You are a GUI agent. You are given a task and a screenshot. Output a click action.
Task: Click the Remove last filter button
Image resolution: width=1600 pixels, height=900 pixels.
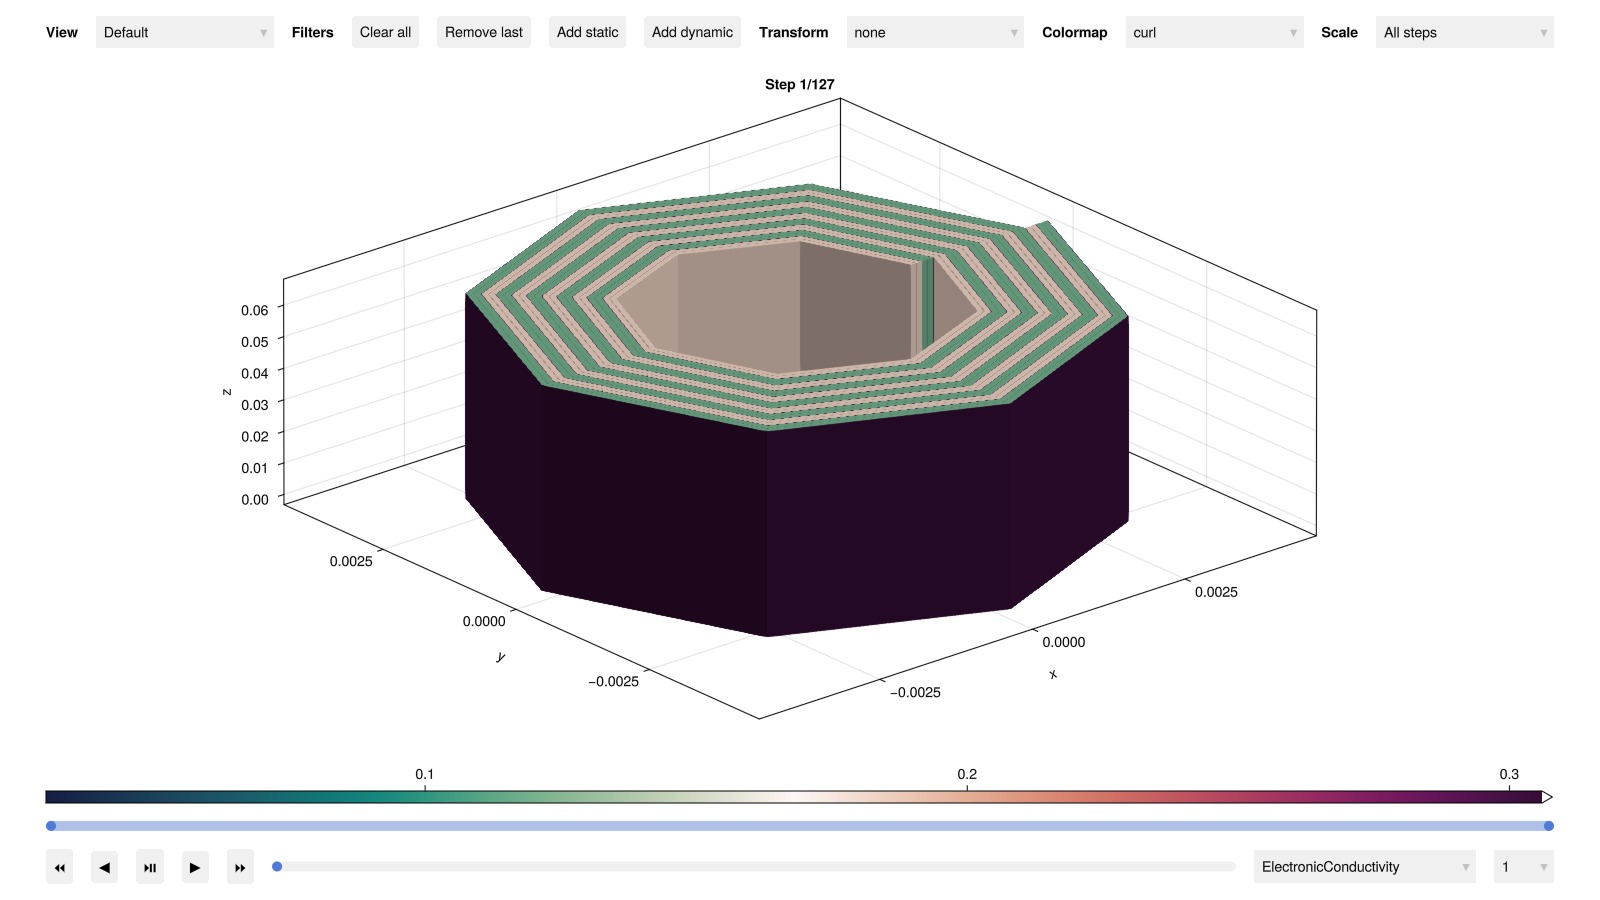point(484,32)
